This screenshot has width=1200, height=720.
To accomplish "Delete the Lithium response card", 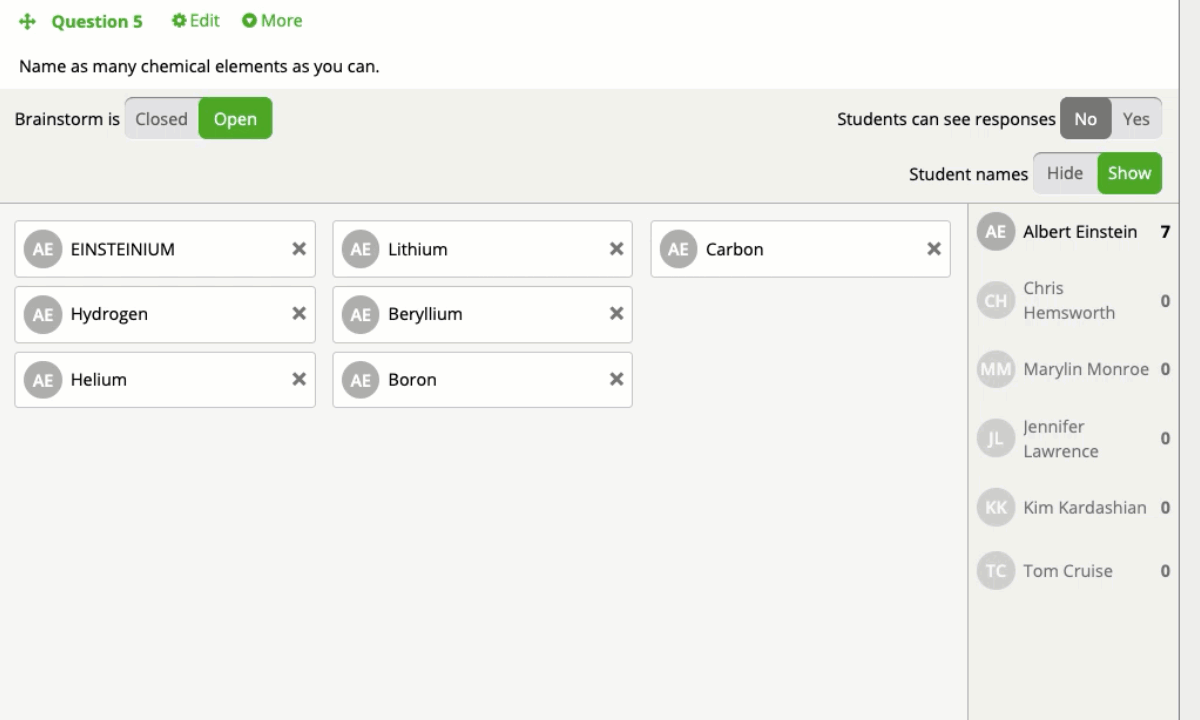I will [616, 249].
